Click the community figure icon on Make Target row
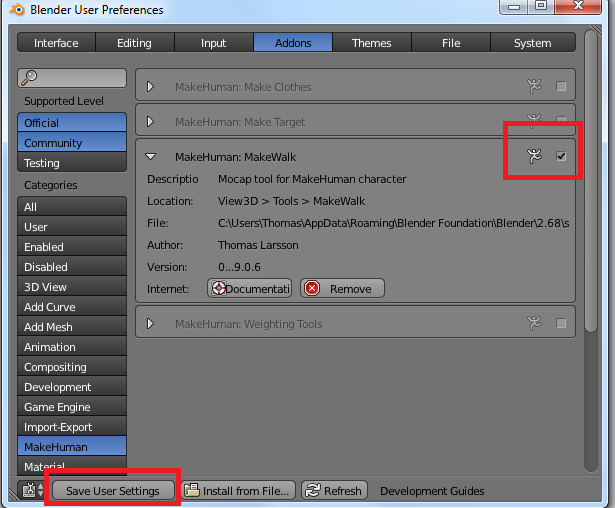Image resolution: width=615 pixels, height=508 pixels. 534,122
